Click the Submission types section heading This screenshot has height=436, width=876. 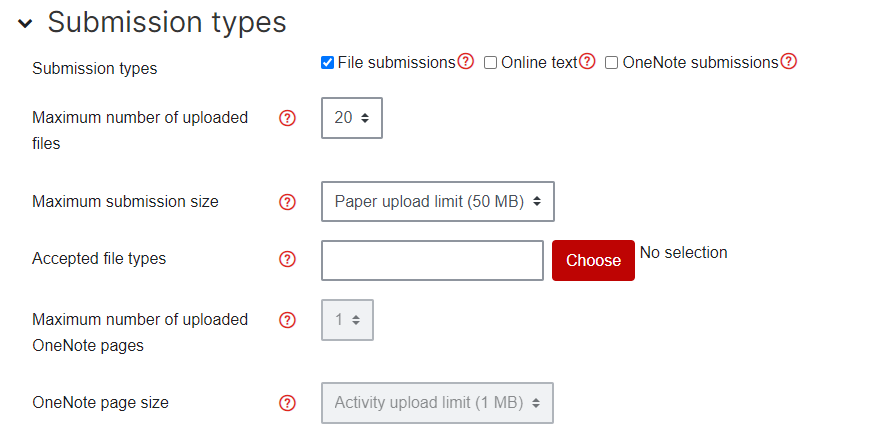(167, 22)
